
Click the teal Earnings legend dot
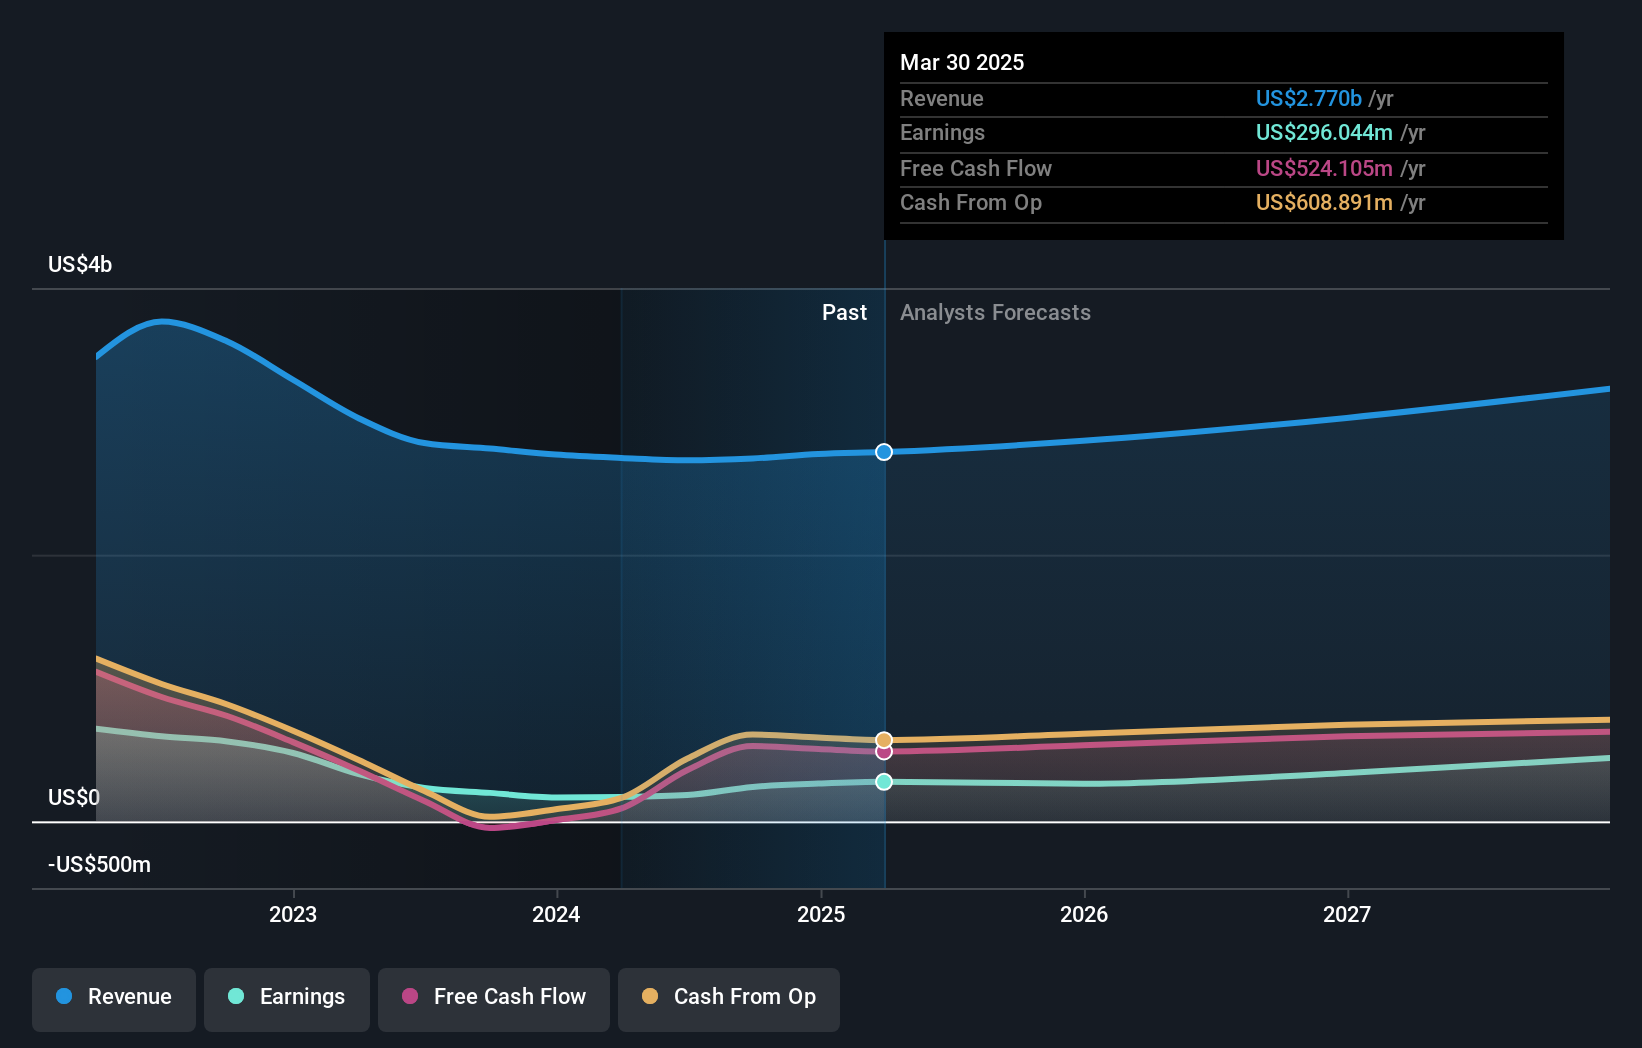tap(236, 996)
